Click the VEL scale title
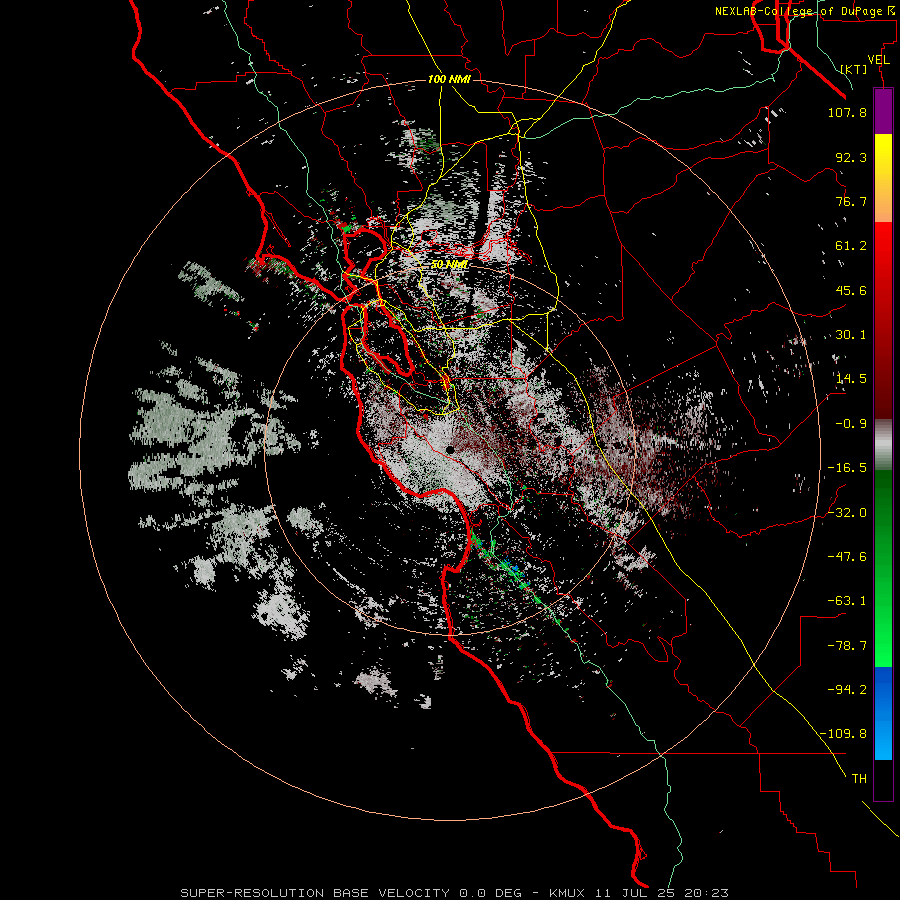 pyautogui.click(x=878, y=60)
